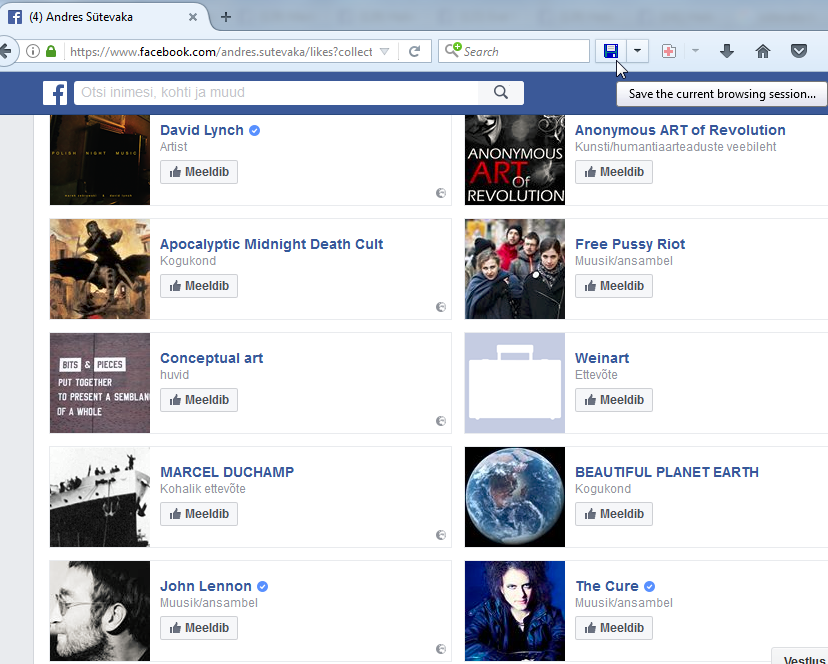The image size is (828, 664).
Task: Open the David Lynch thumbnail image
Action: [100, 160]
